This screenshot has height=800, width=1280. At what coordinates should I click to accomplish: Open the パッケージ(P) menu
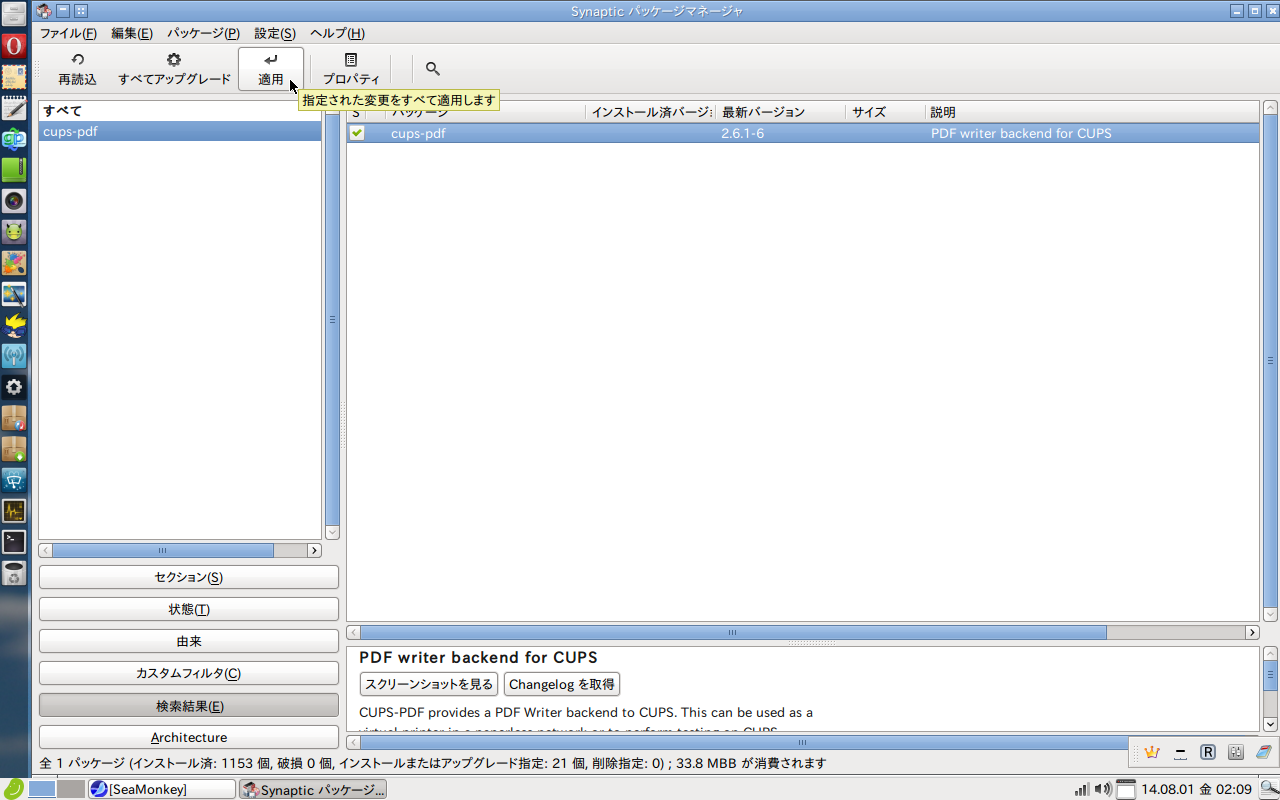pyautogui.click(x=203, y=33)
